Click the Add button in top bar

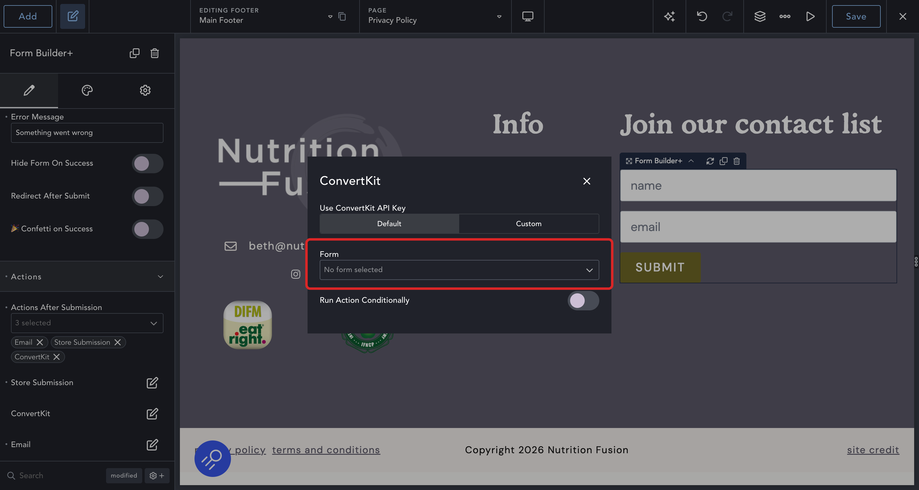click(28, 16)
